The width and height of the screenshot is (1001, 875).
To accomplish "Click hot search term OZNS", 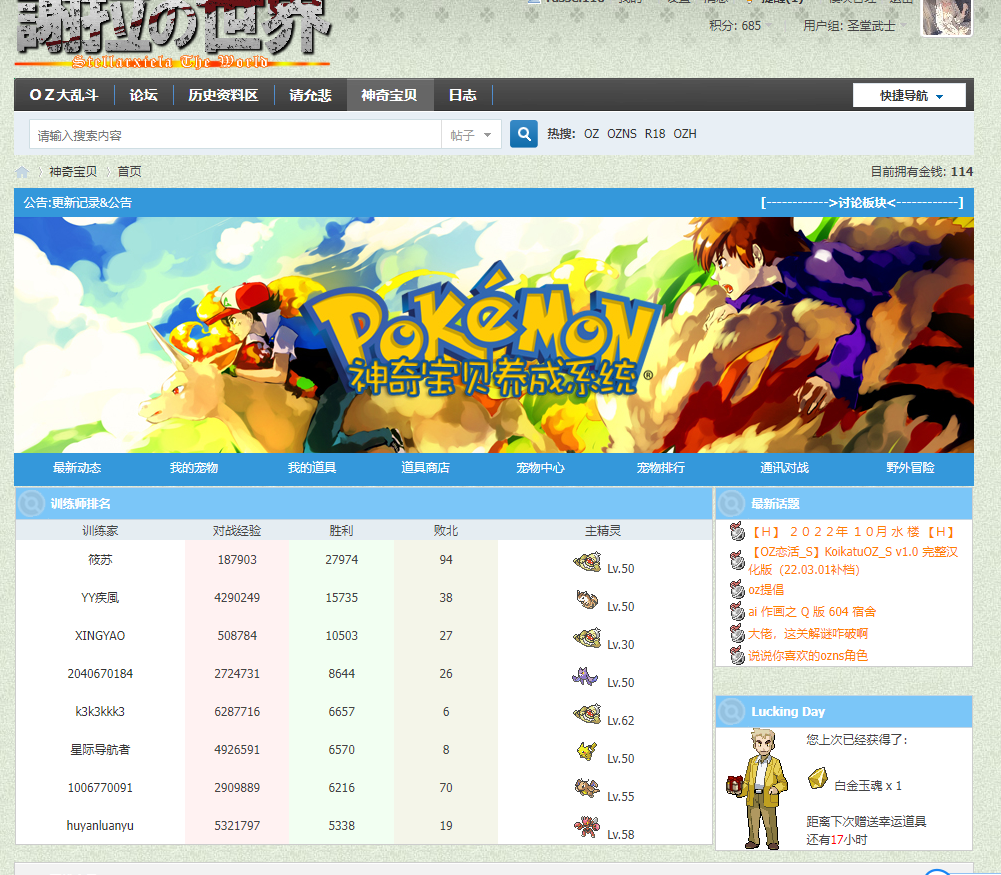I will pos(622,134).
